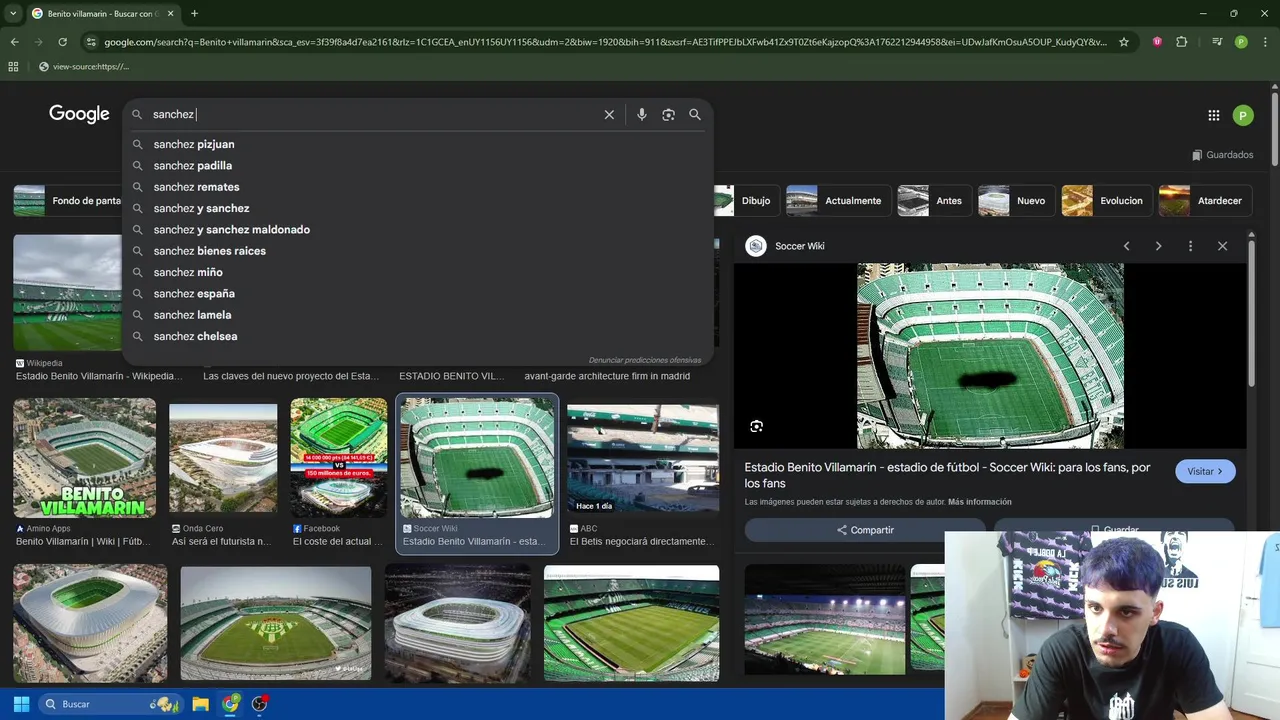The image size is (1280, 720).
Task: Filter images by Dibujo chip
Action: (x=744, y=201)
